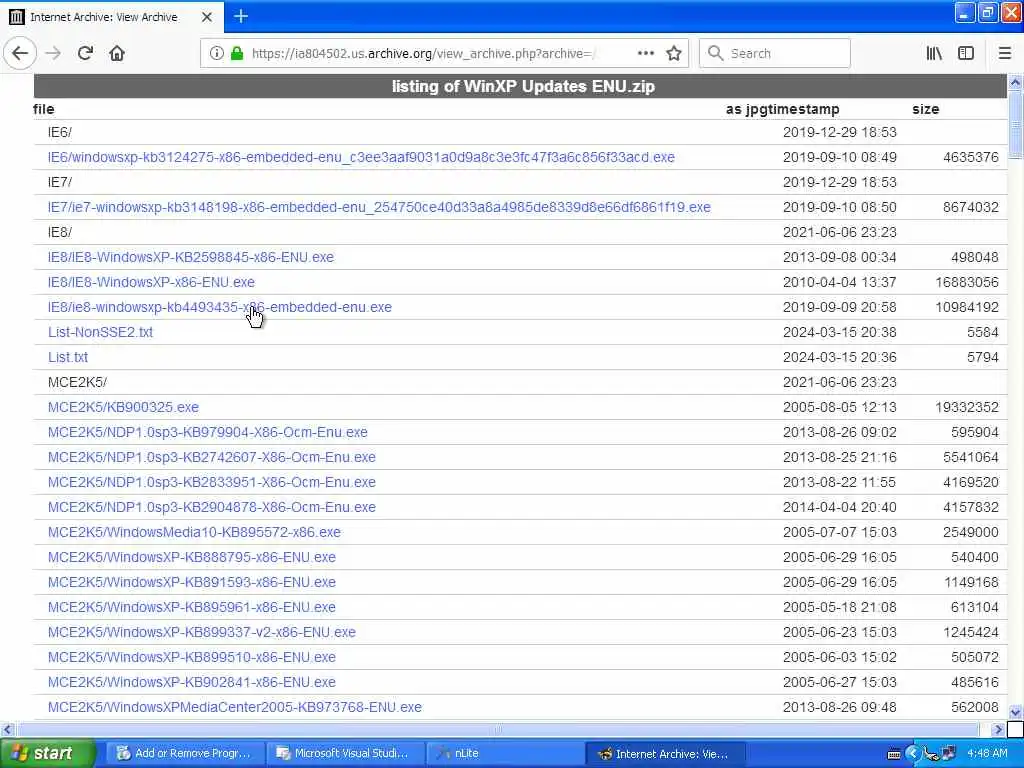Go back to the previous page
This screenshot has height=768, width=1024.
point(20,54)
